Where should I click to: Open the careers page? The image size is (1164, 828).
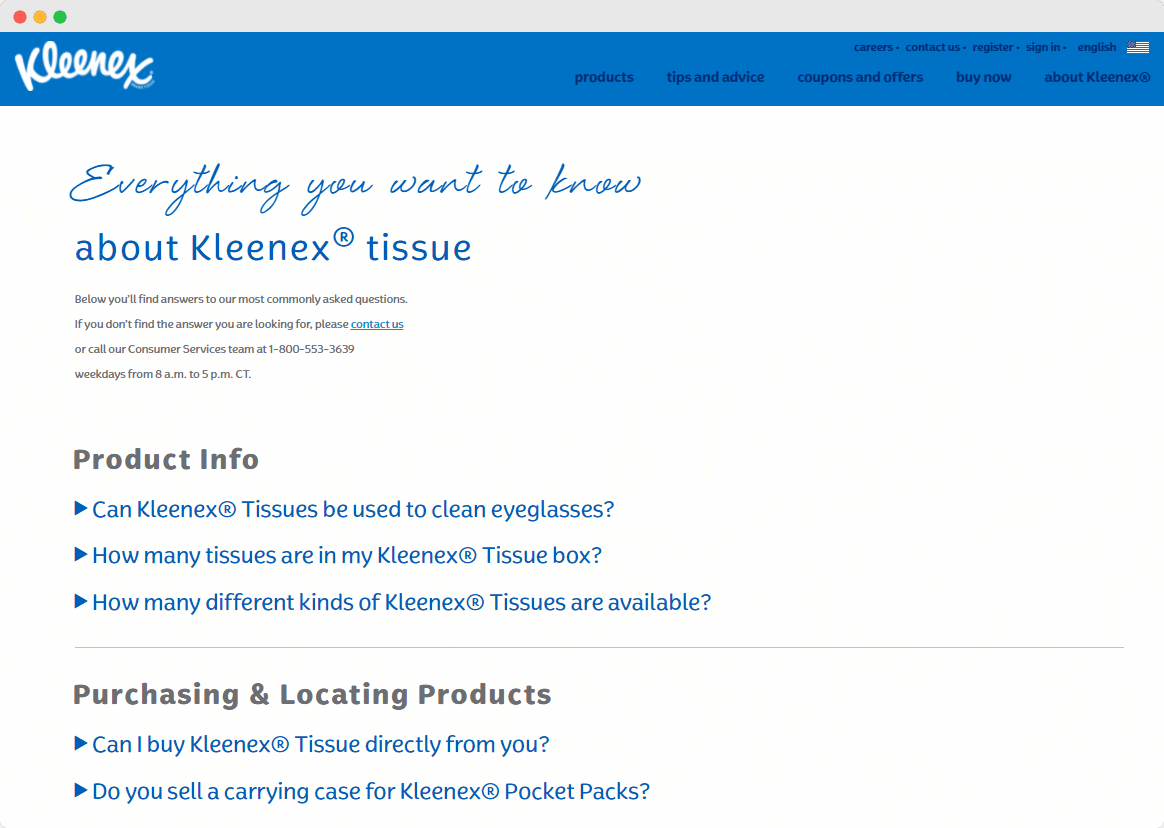[x=872, y=46]
